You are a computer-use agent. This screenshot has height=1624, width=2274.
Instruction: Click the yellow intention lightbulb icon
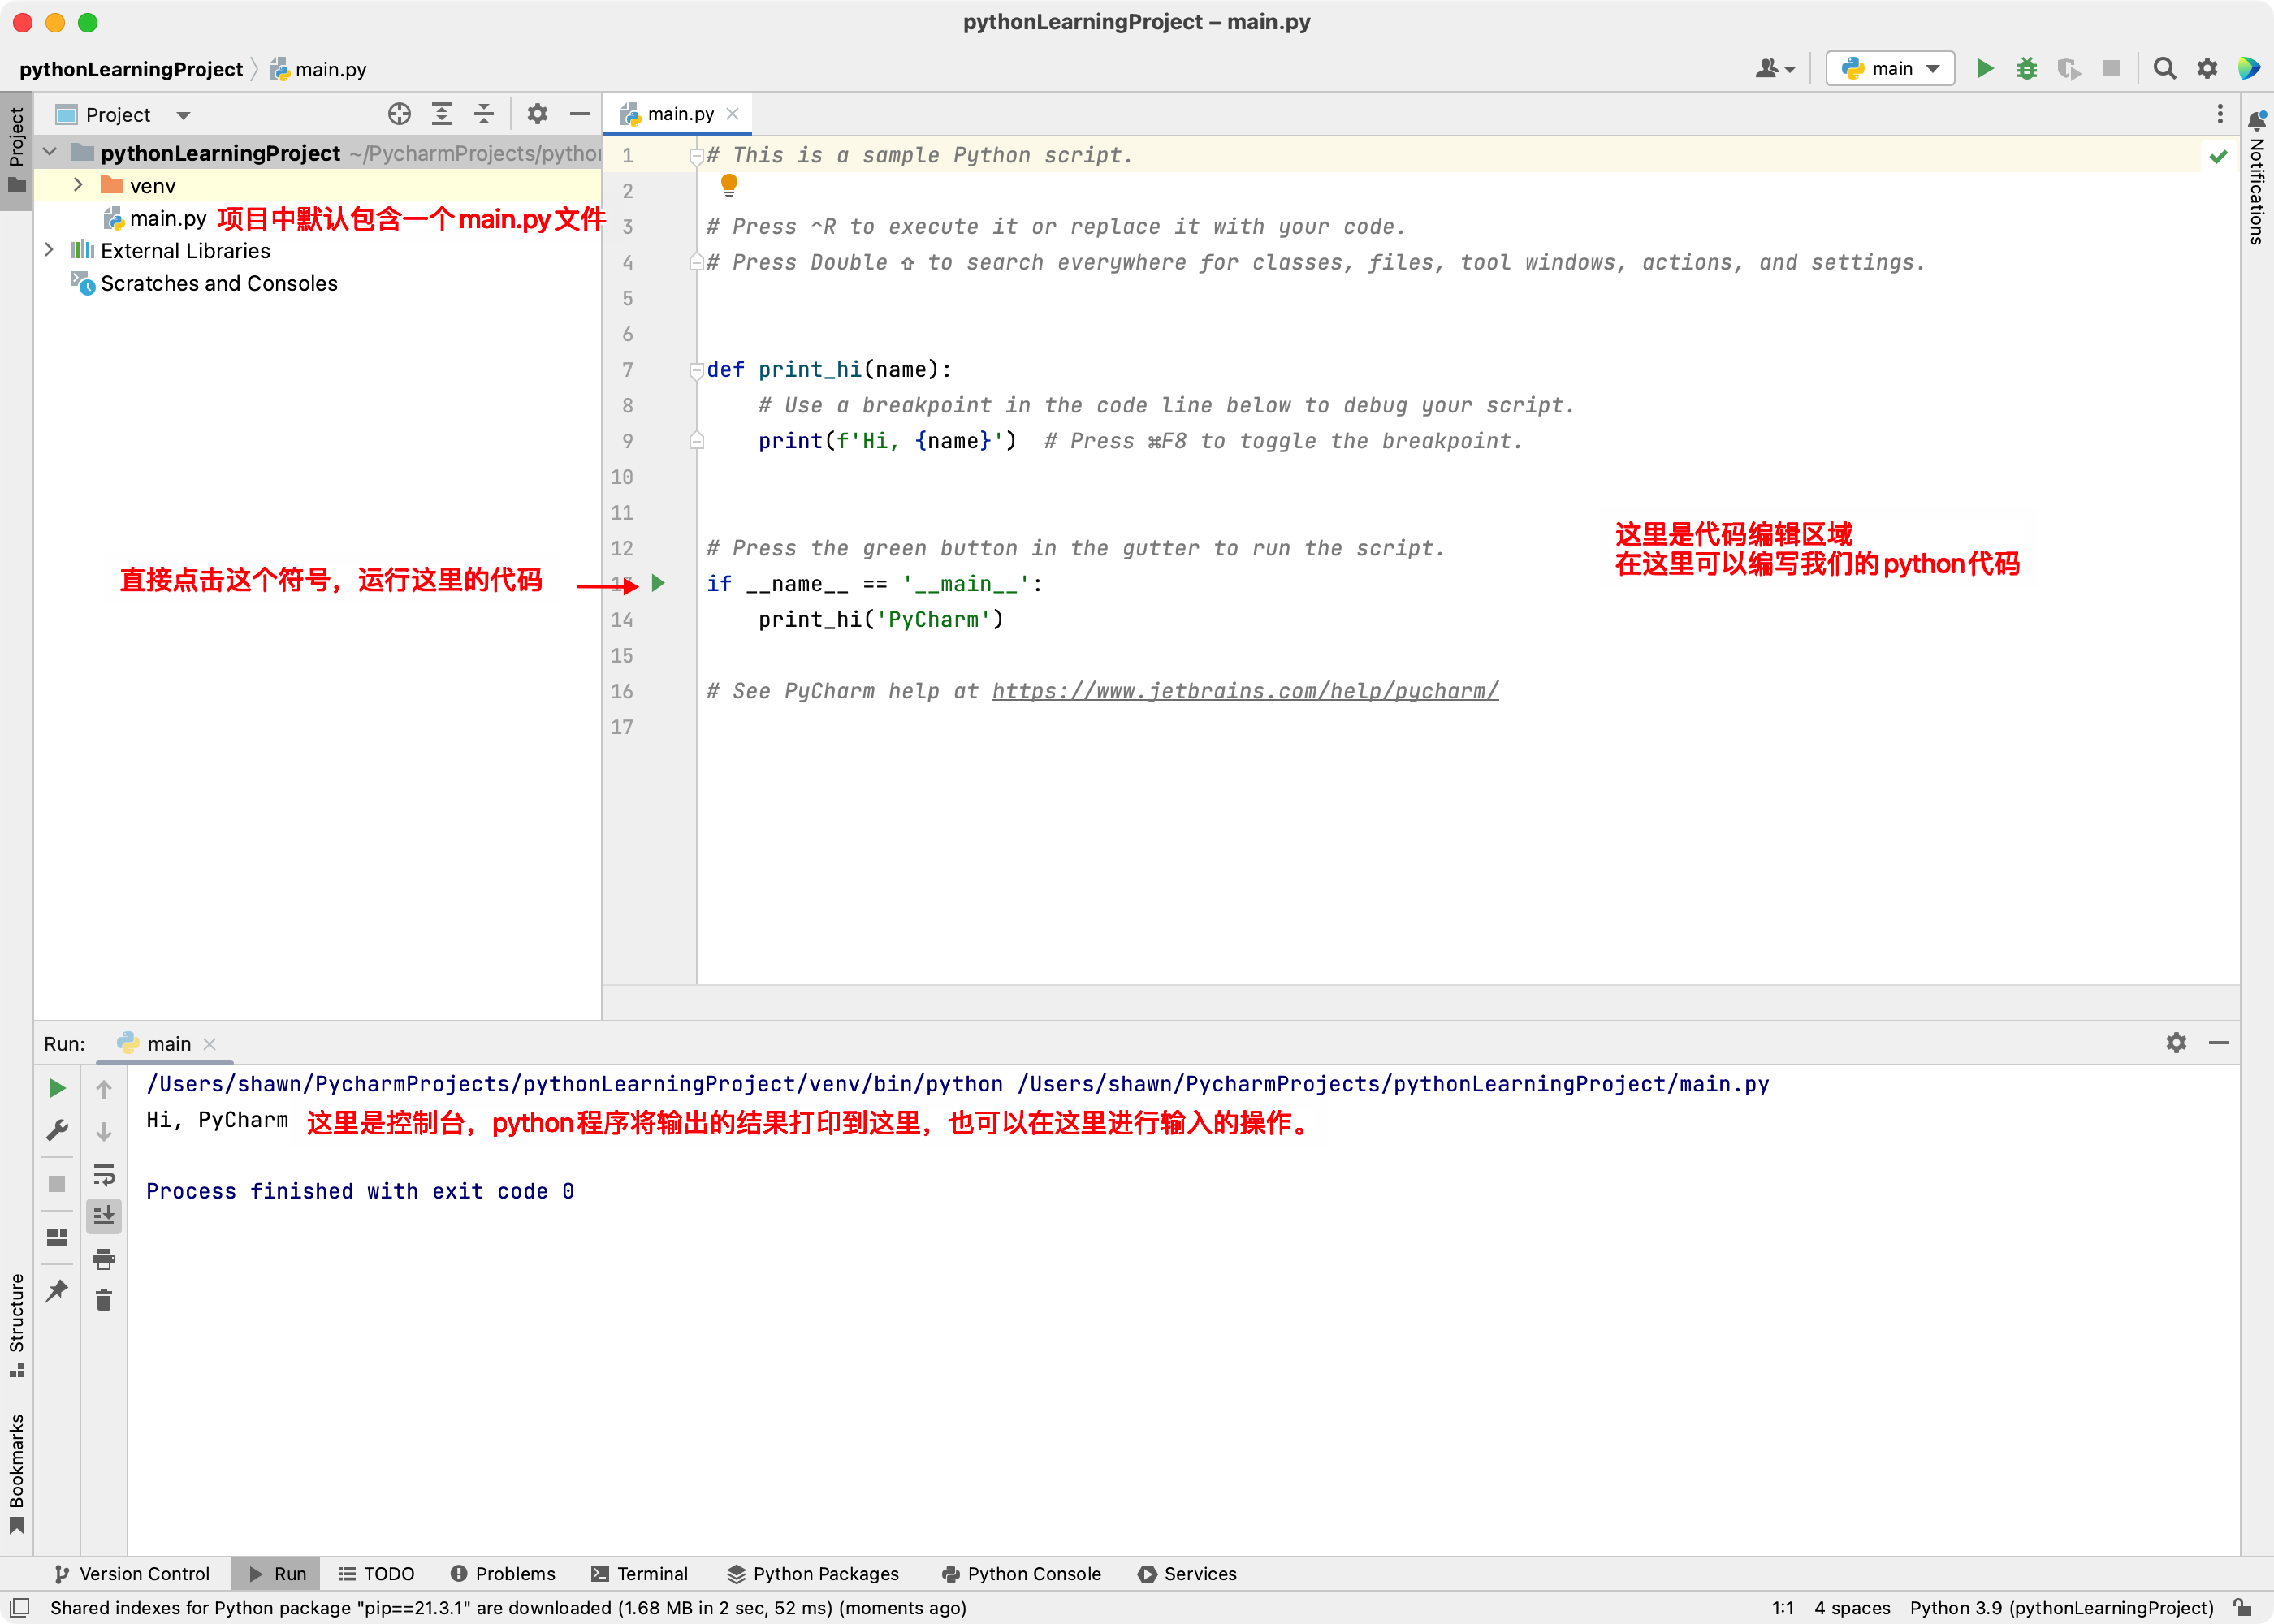(x=729, y=184)
